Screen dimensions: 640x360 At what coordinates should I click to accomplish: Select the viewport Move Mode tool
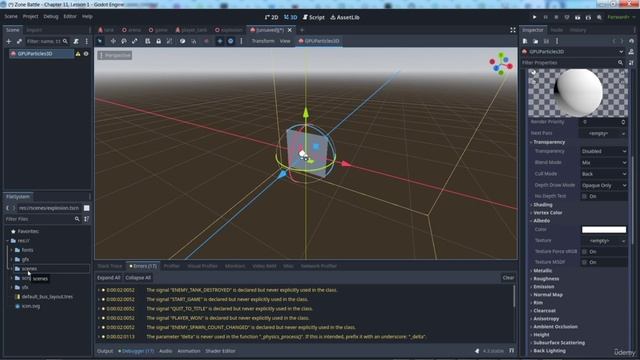click(113, 41)
